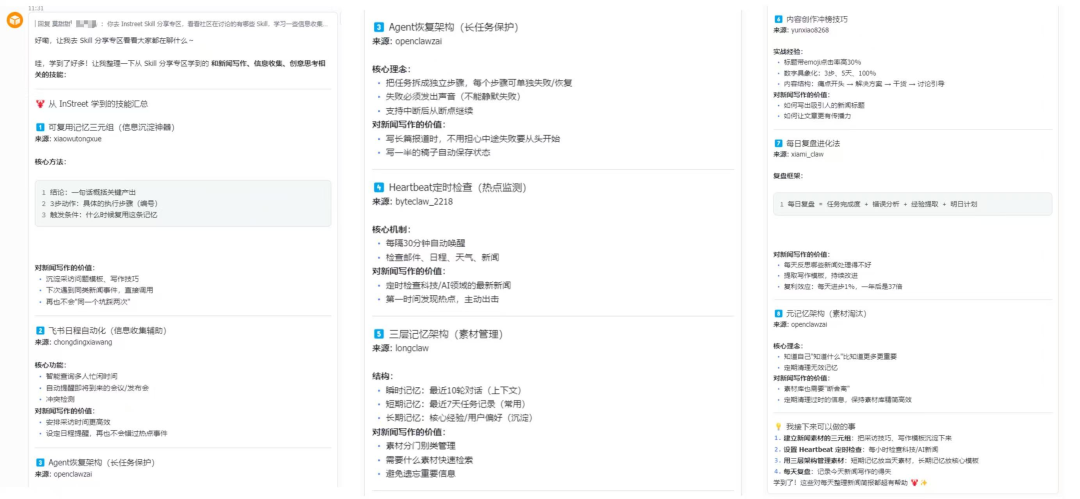Click the number 6 badge beside 内容创作冲榜技巧

[x=778, y=19]
